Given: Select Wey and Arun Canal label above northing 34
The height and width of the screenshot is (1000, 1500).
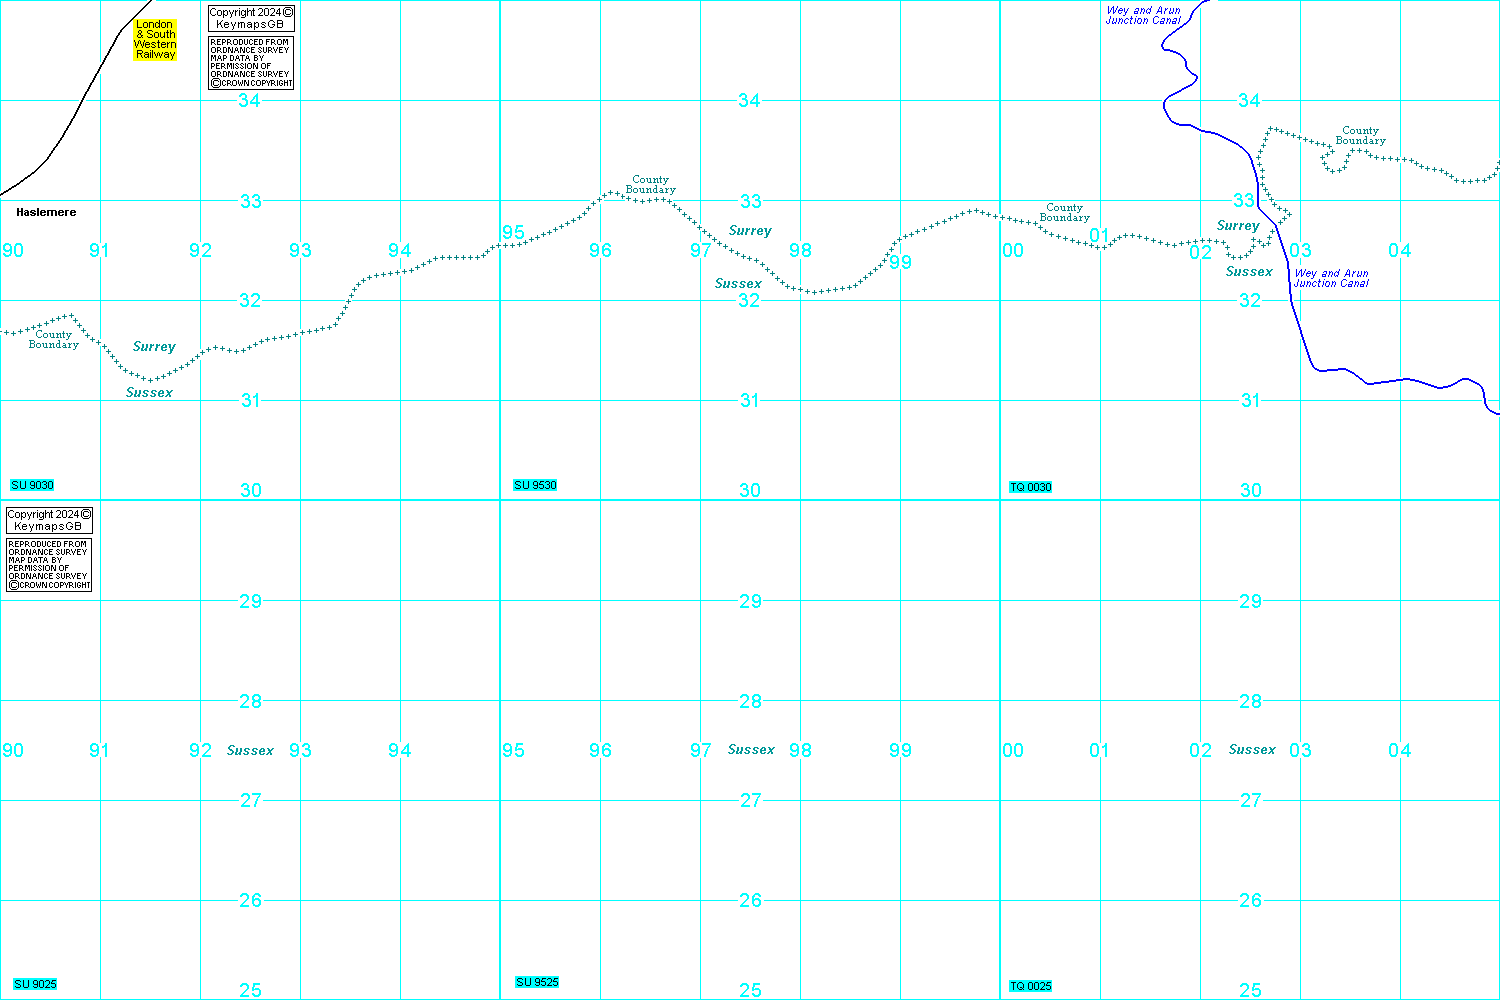Looking at the screenshot, I should (x=1143, y=15).
